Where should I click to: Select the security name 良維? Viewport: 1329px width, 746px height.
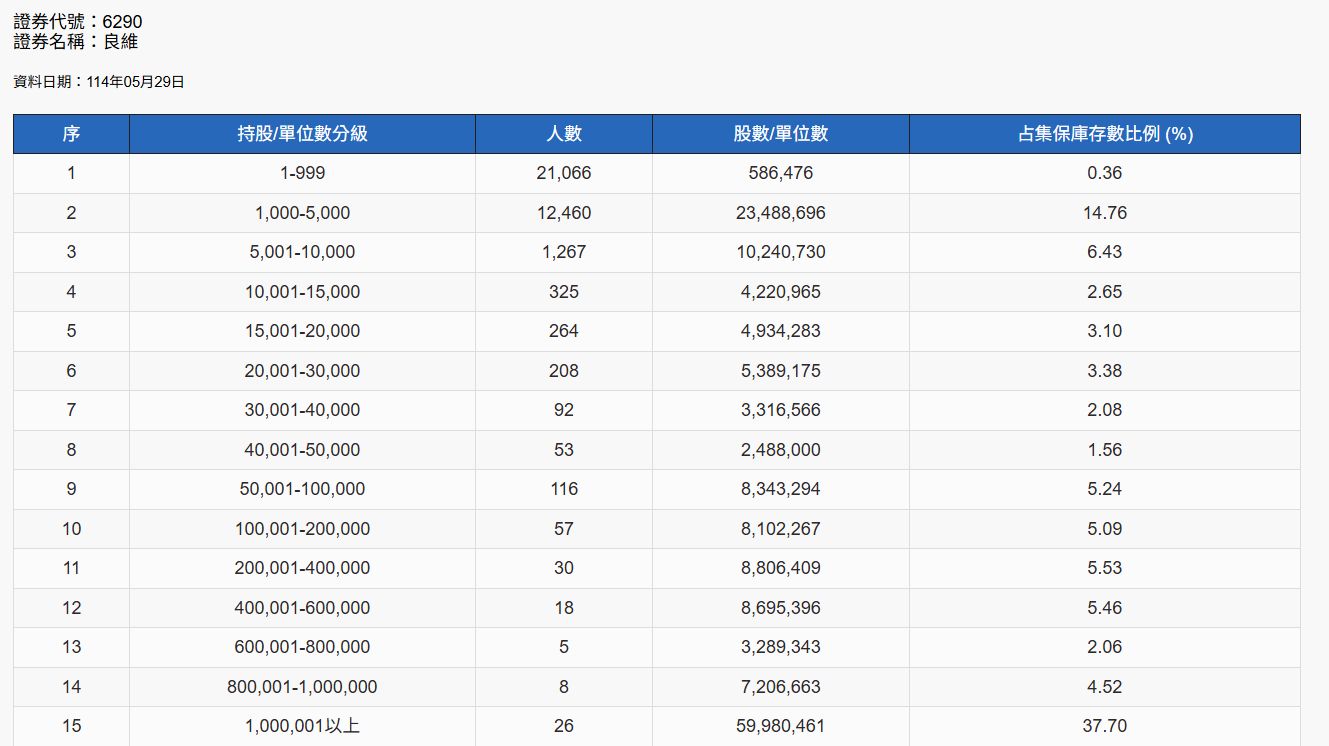121,42
